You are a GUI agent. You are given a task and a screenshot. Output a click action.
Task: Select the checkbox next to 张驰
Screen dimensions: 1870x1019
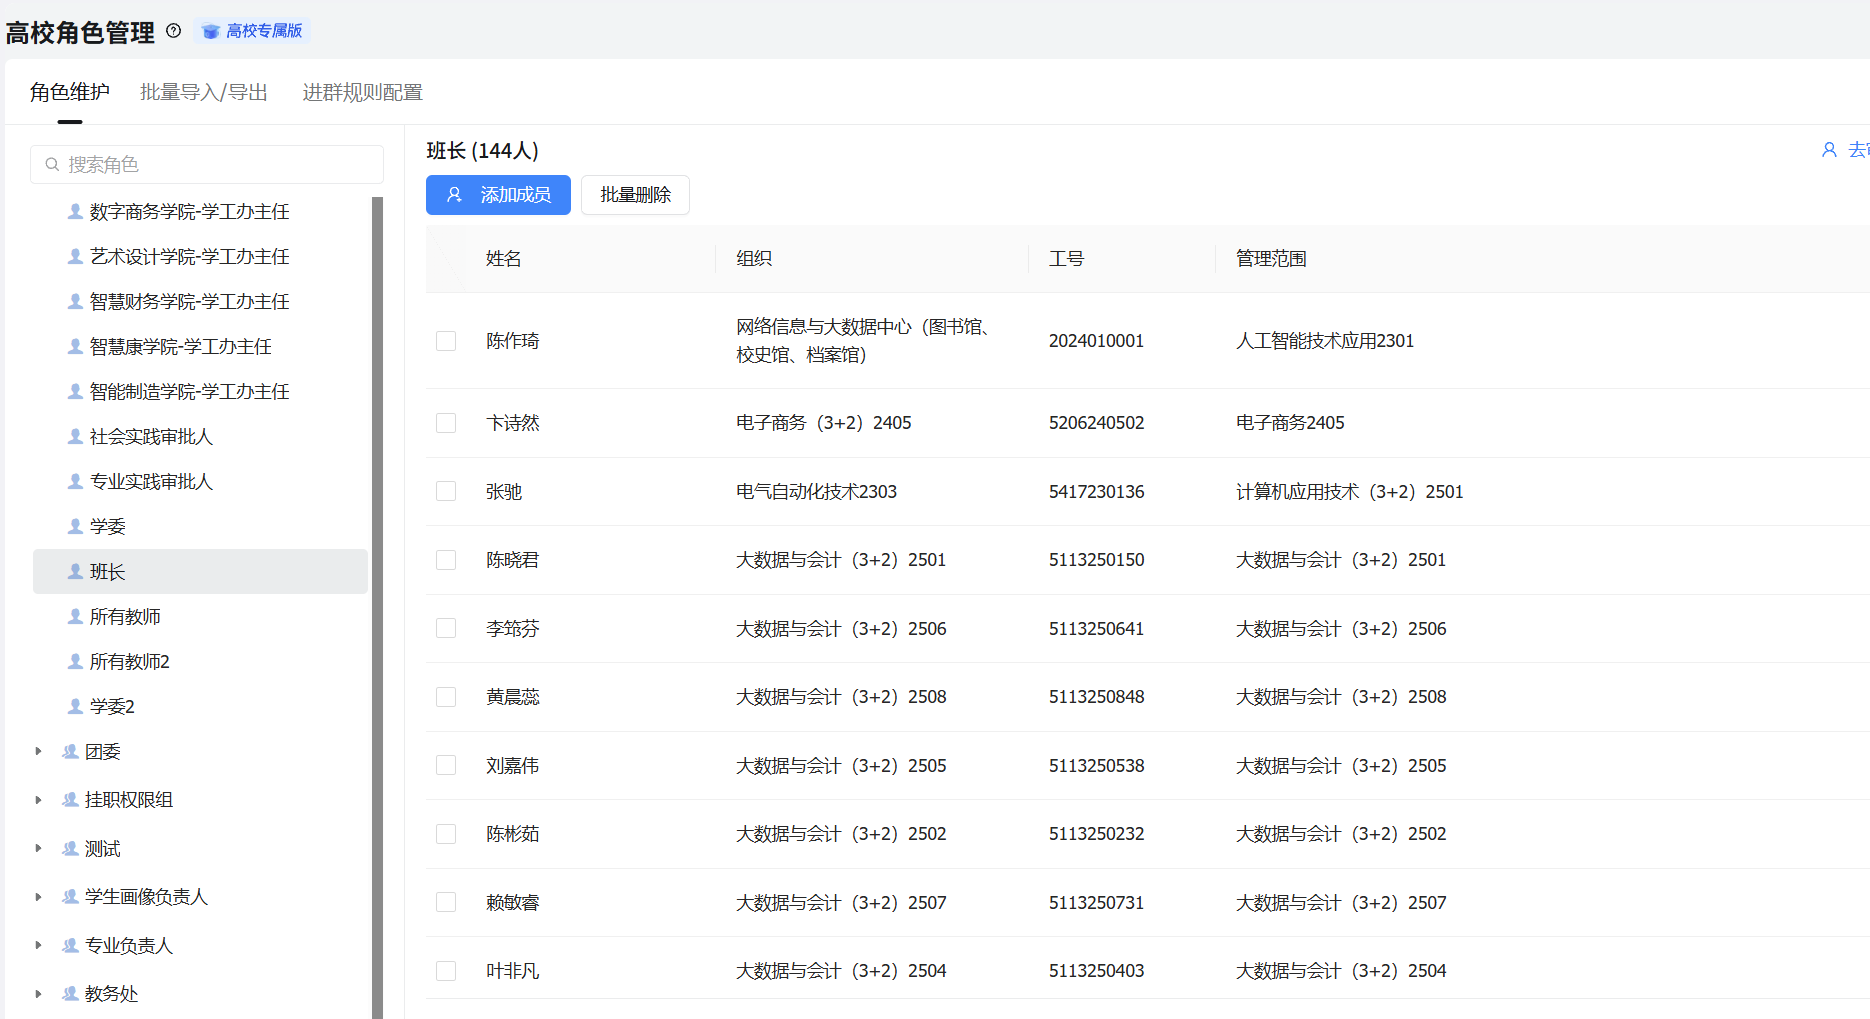446,491
